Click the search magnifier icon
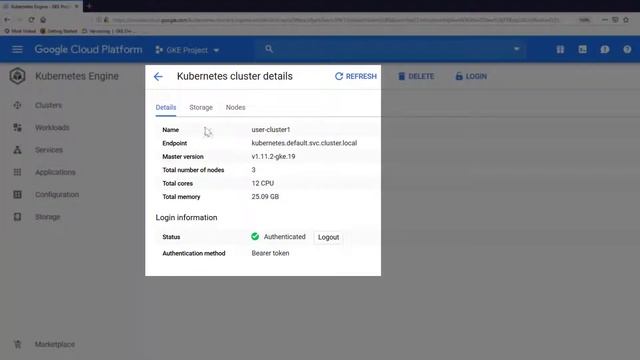 coord(269,49)
